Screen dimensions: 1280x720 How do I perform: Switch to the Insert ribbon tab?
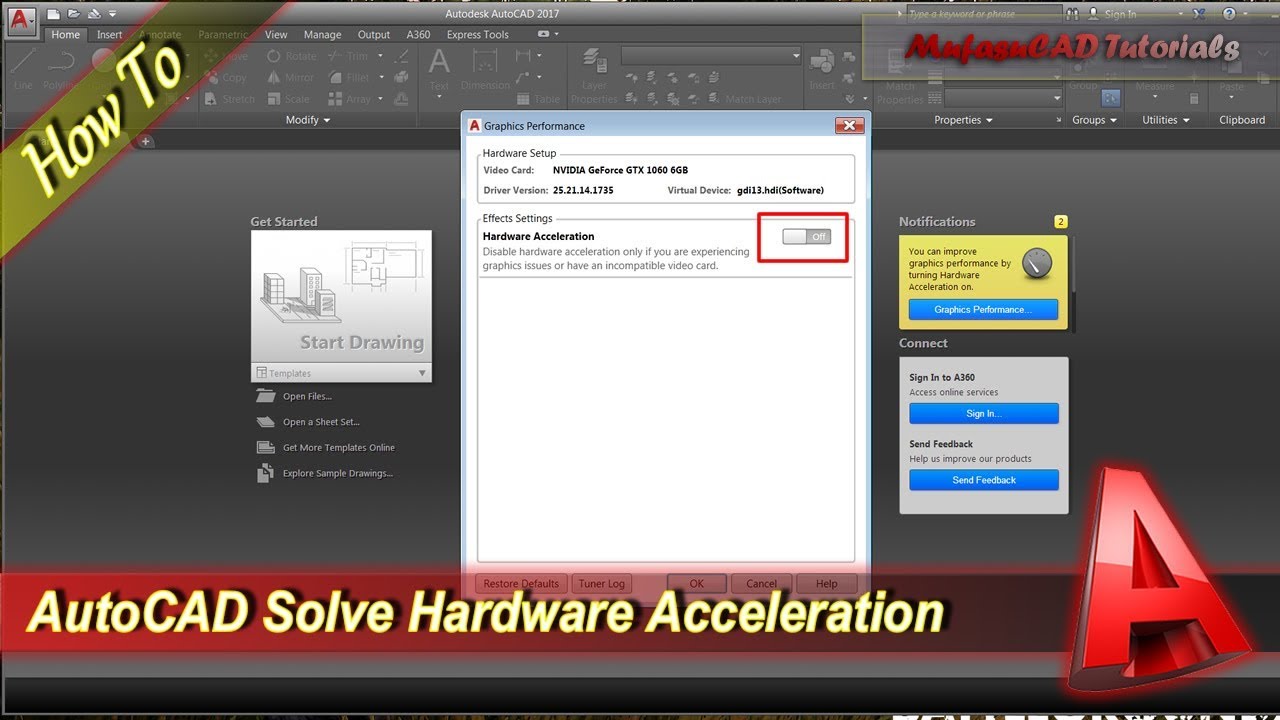click(x=110, y=35)
